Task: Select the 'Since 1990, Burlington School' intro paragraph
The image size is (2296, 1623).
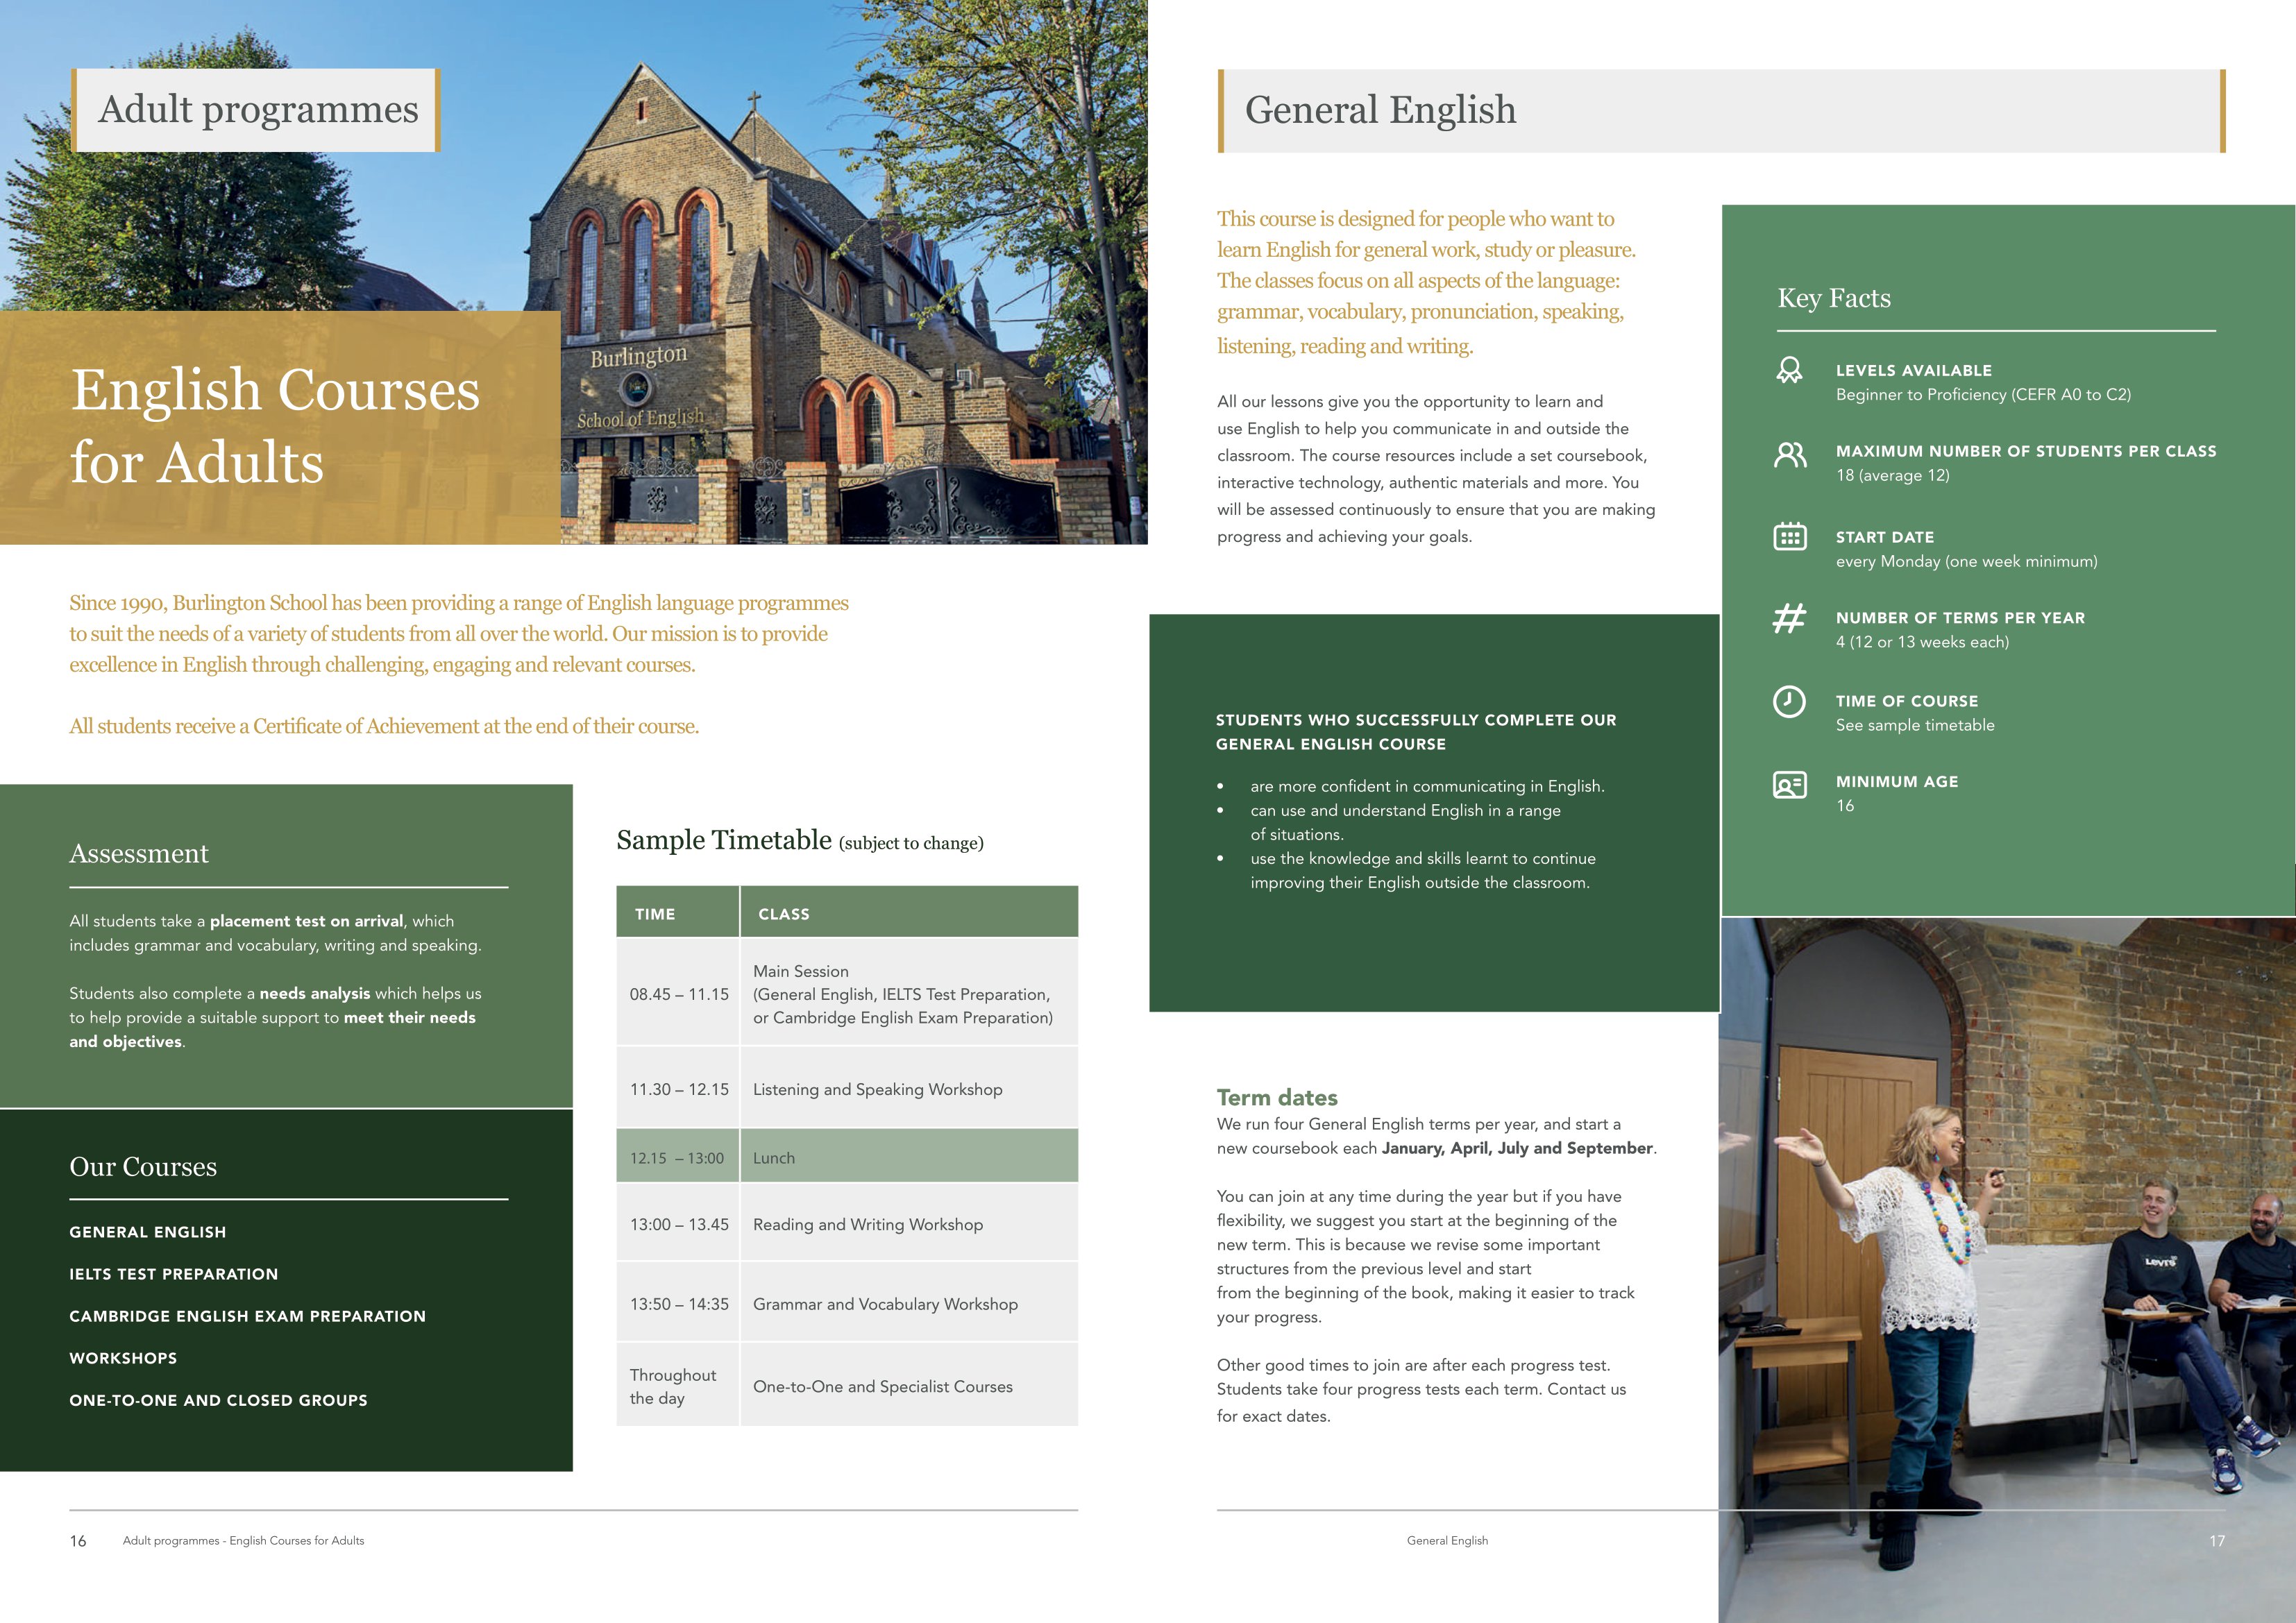Action: click(458, 634)
